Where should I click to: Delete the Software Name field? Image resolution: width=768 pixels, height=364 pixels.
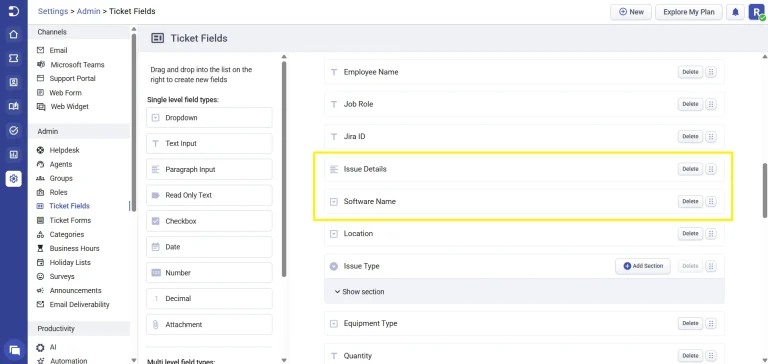point(690,201)
